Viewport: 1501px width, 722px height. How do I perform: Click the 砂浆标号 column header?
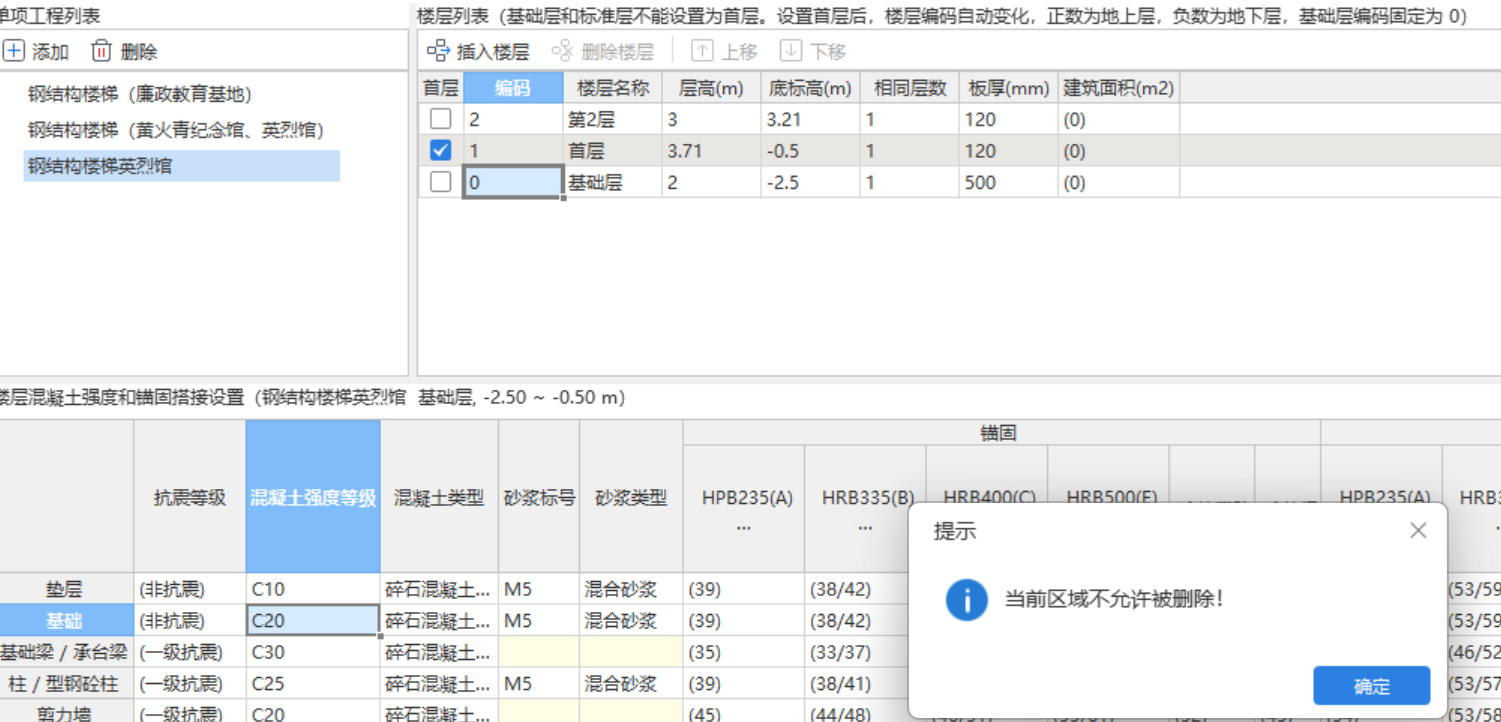pyautogui.click(x=539, y=497)
